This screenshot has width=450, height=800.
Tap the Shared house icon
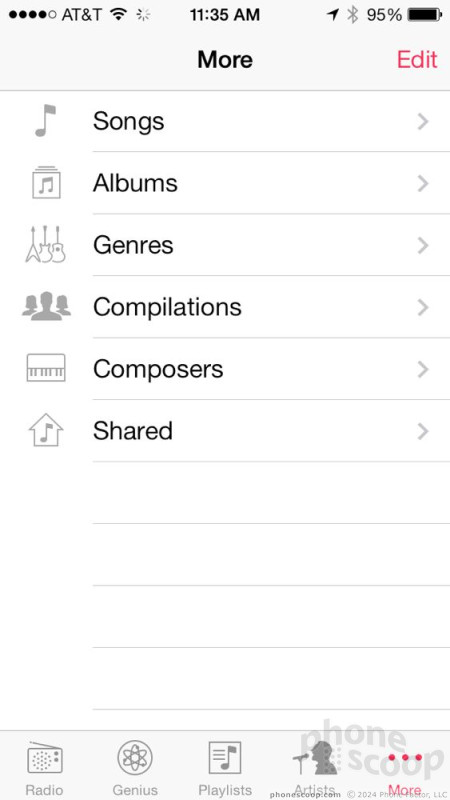[45, 430]
